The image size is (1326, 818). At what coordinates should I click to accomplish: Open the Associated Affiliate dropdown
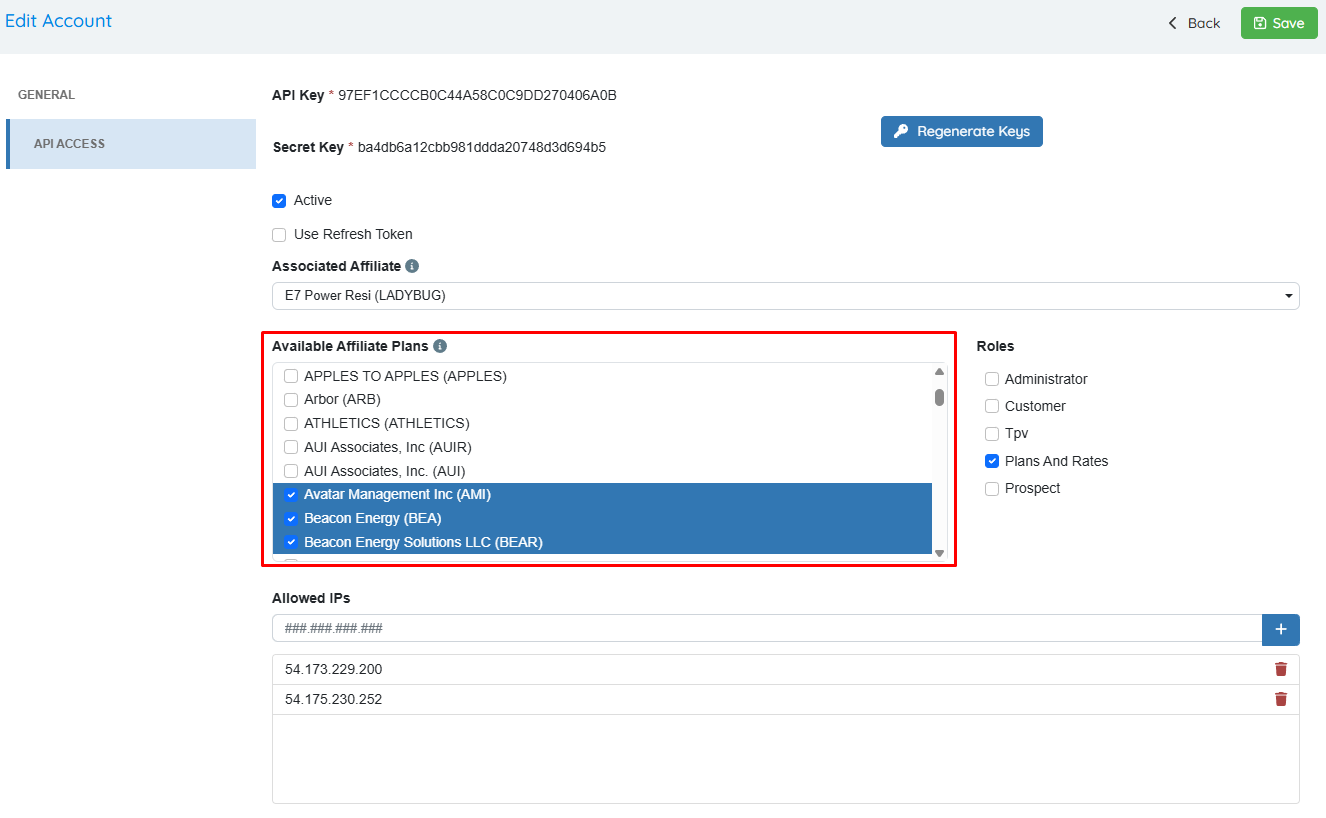(786, 296)
